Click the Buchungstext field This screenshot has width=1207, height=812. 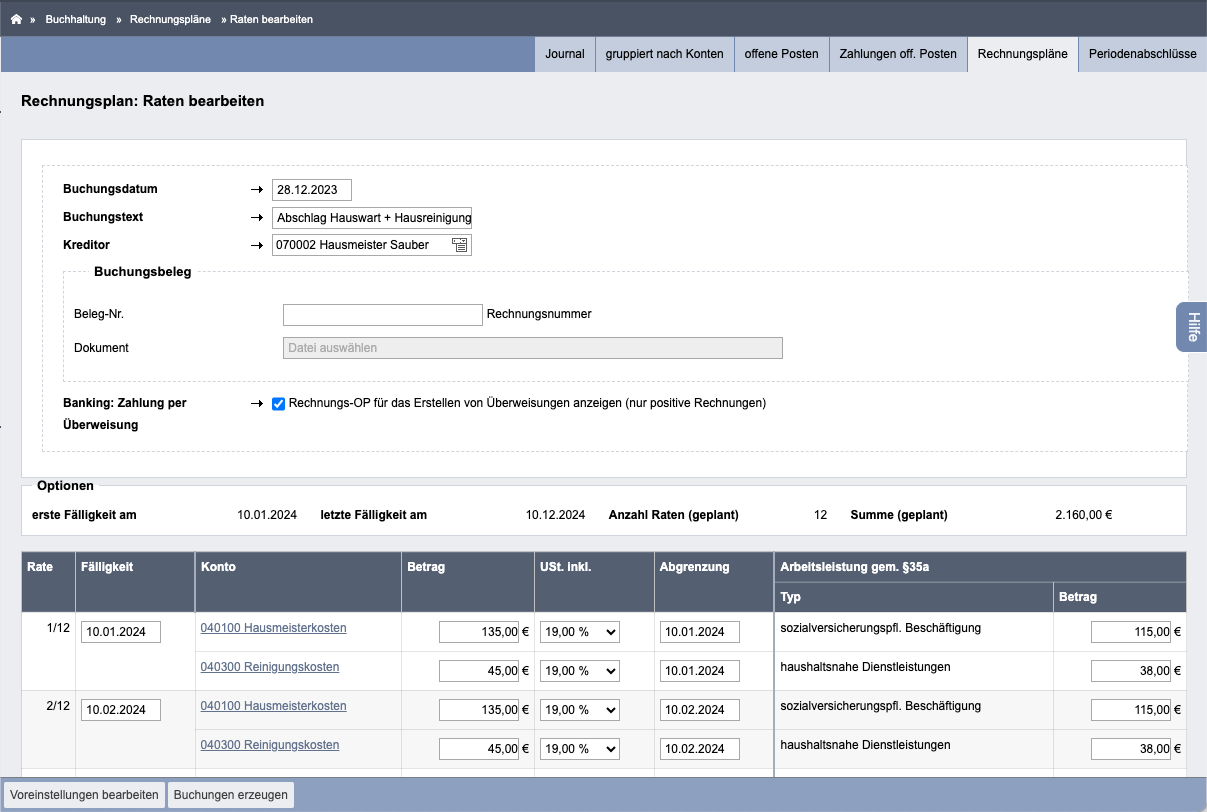point(372,218)
